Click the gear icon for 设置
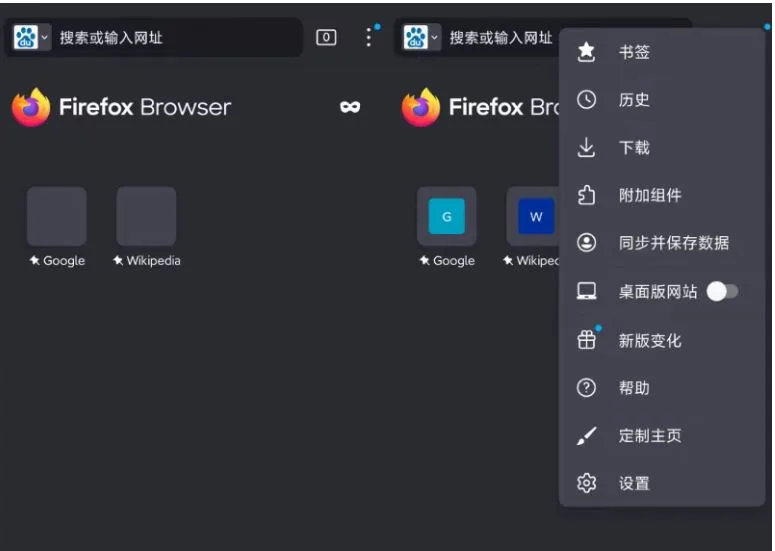This screenshot has width=775, height=551. click(587, 484)
